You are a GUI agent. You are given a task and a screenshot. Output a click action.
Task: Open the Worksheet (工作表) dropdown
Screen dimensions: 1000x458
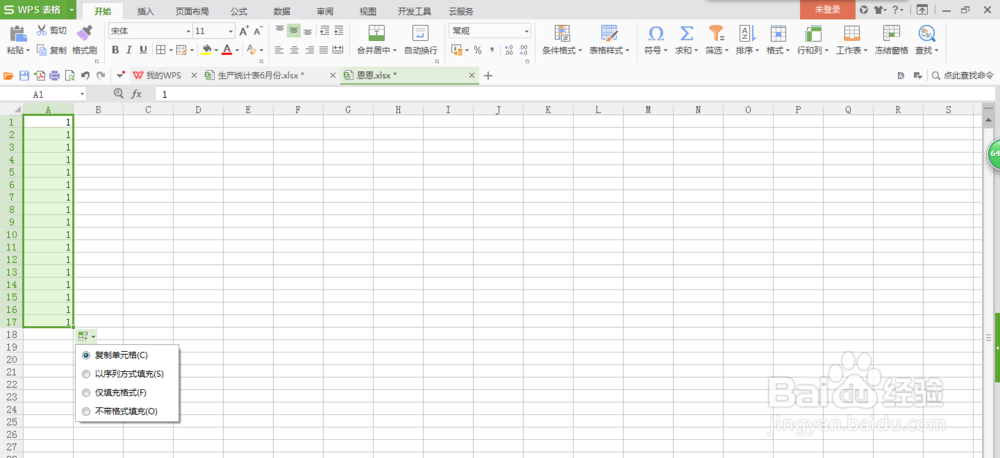[852, 50]
